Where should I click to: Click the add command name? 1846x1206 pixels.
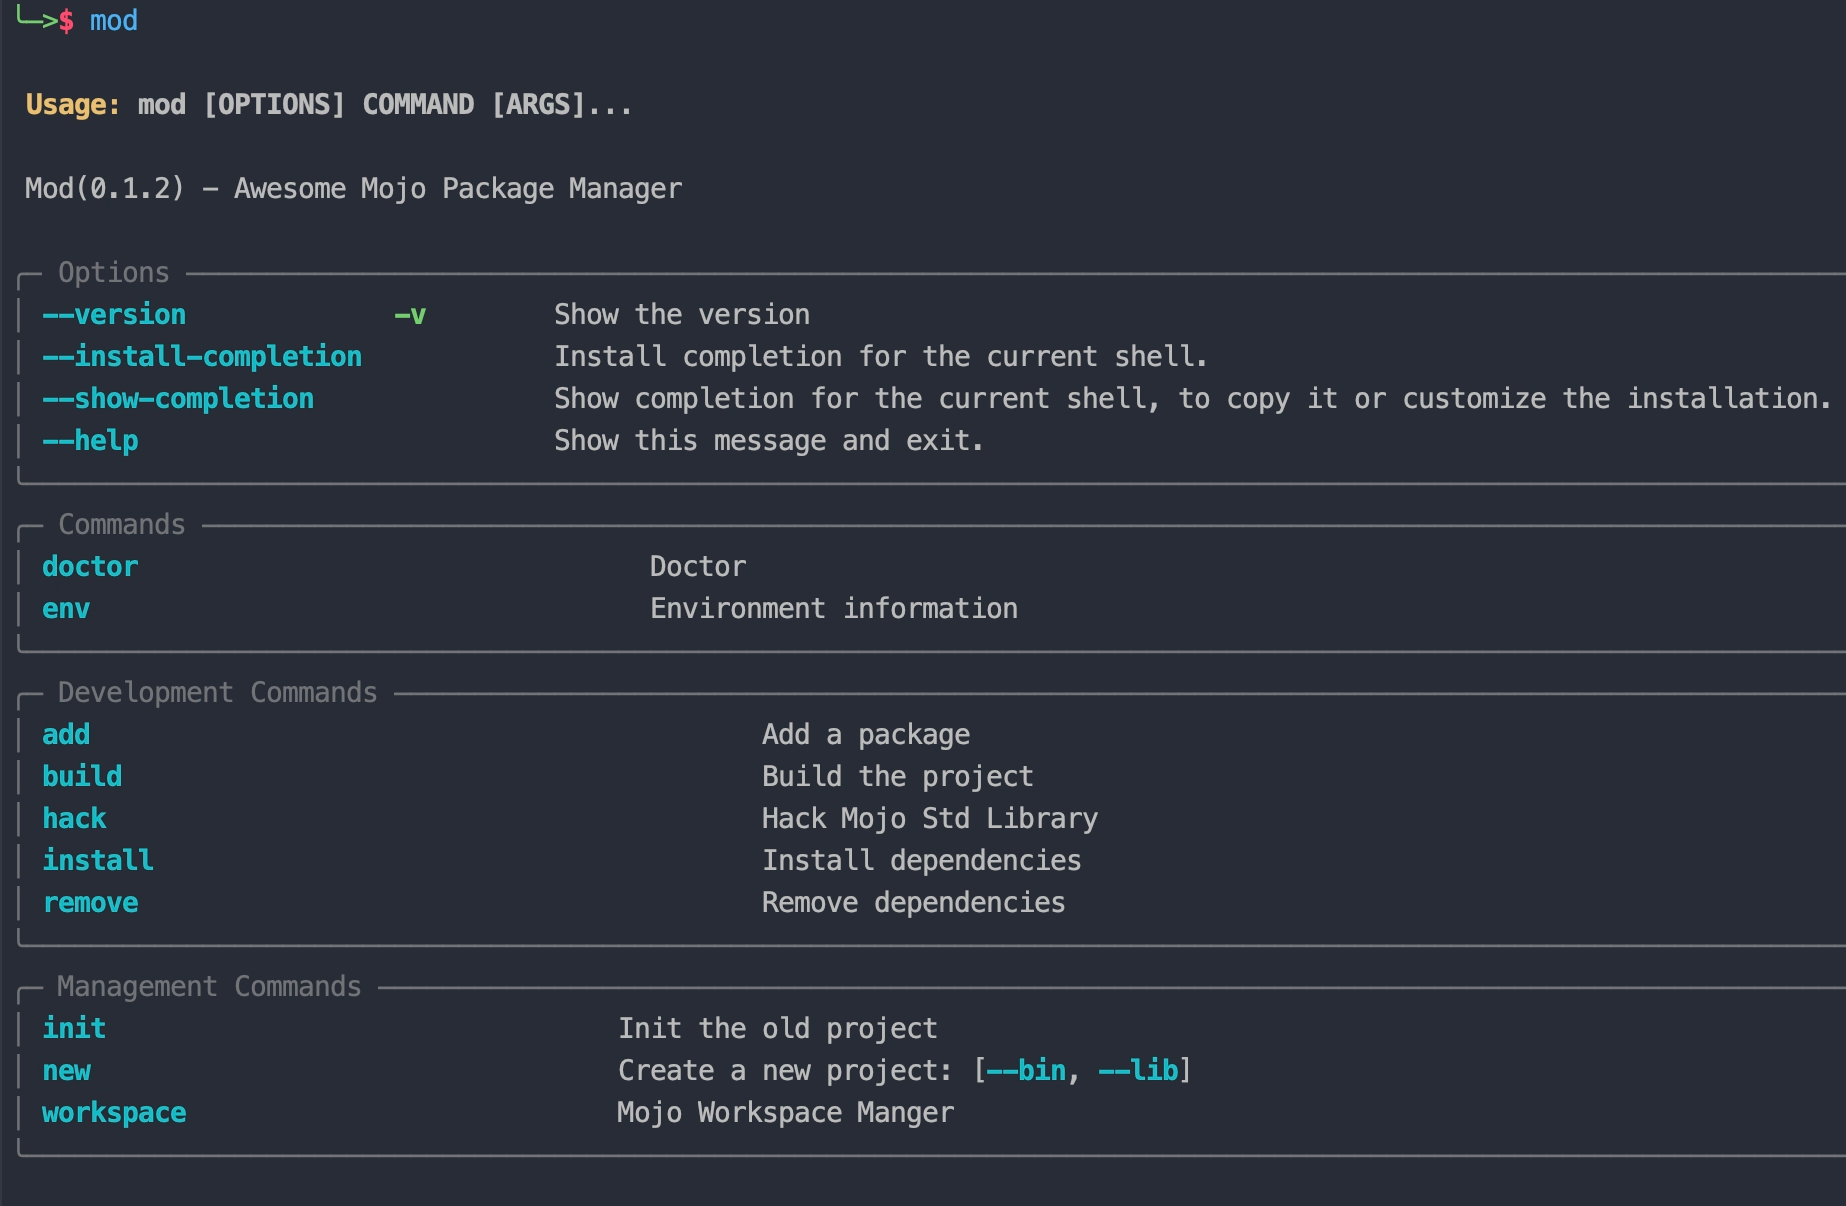click(x=66, y=735)
